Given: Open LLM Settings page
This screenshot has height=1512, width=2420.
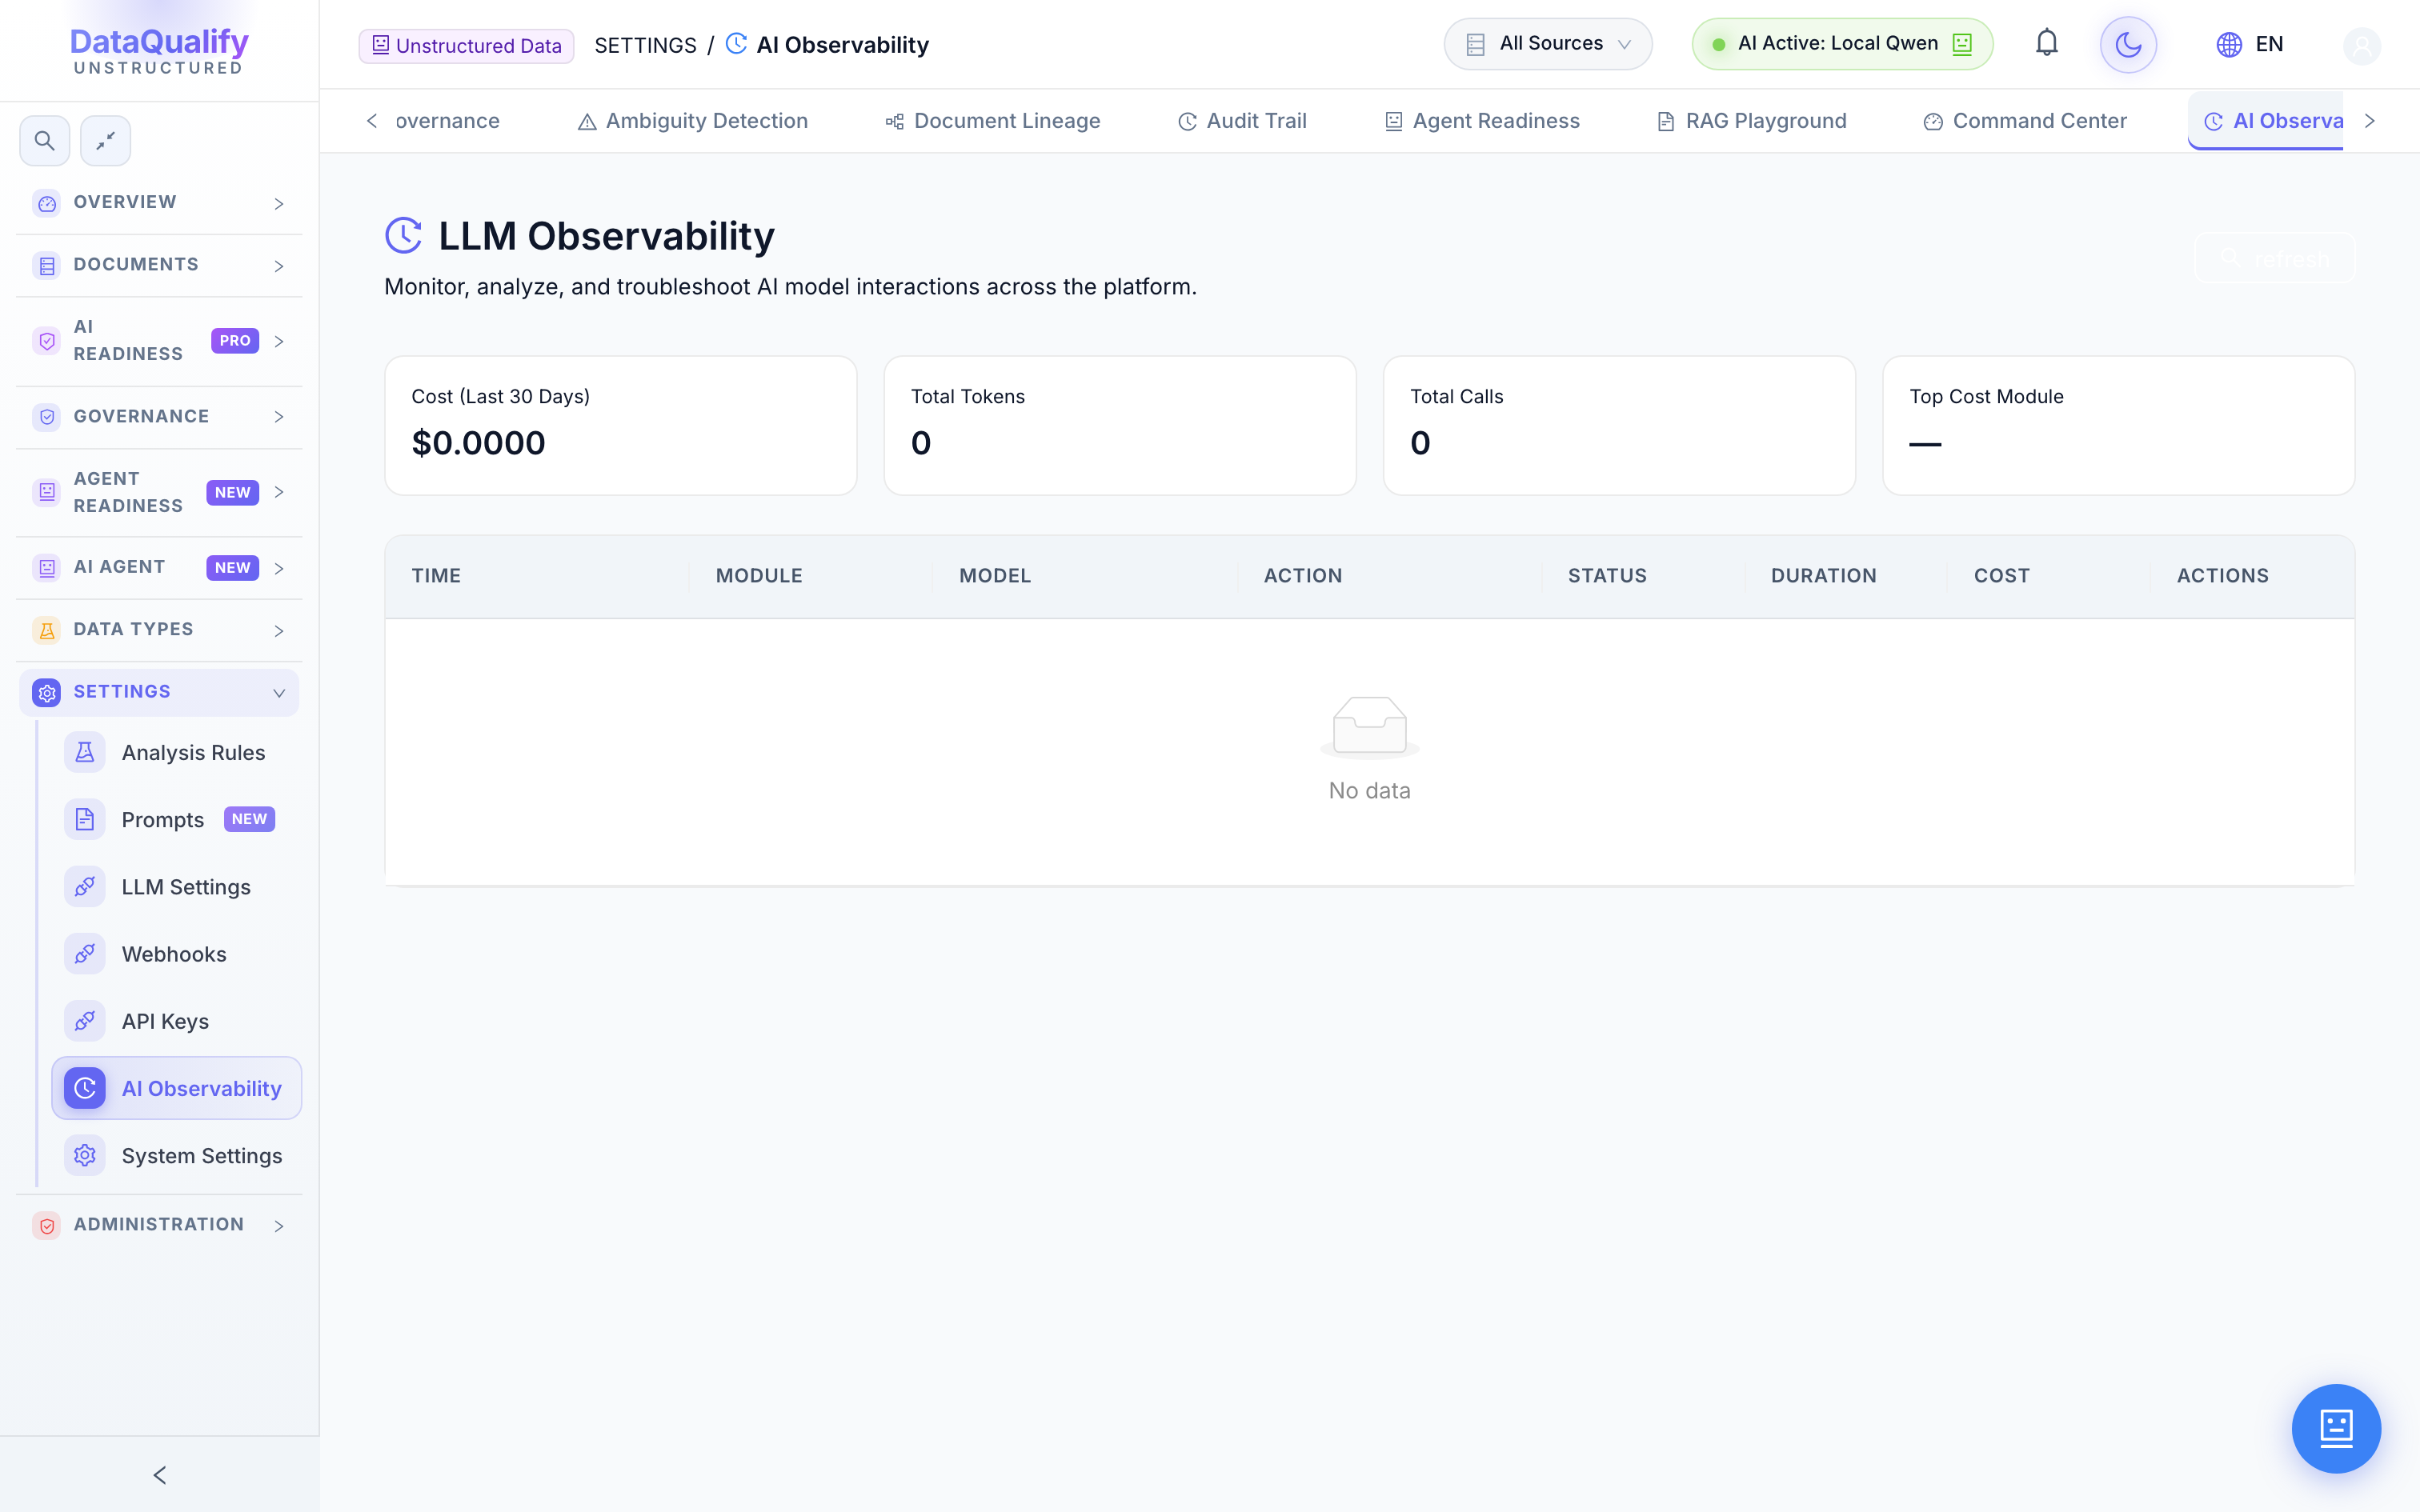Looking at the screenshot, I should 177,887.
